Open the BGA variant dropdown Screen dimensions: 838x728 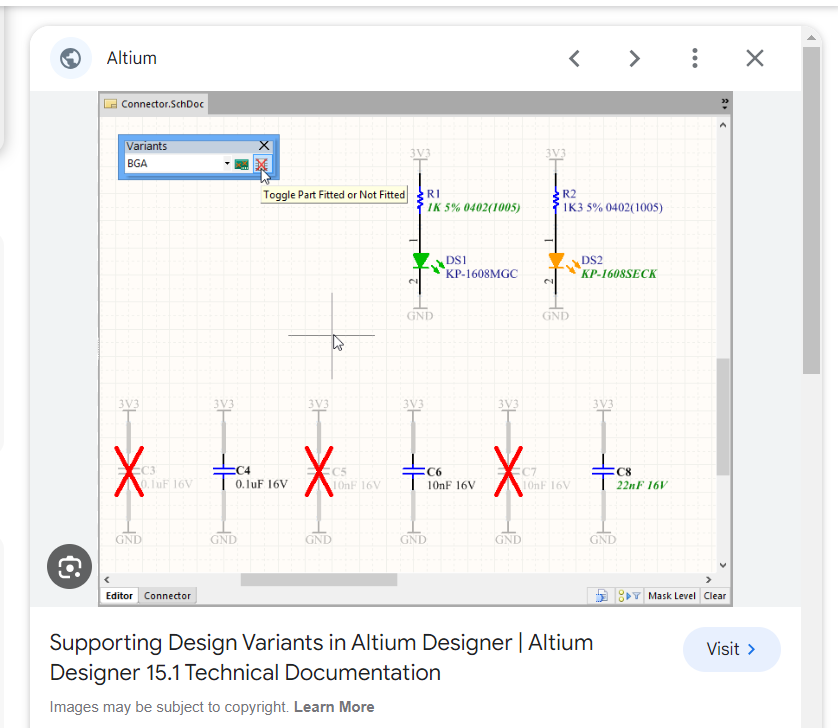227,164
